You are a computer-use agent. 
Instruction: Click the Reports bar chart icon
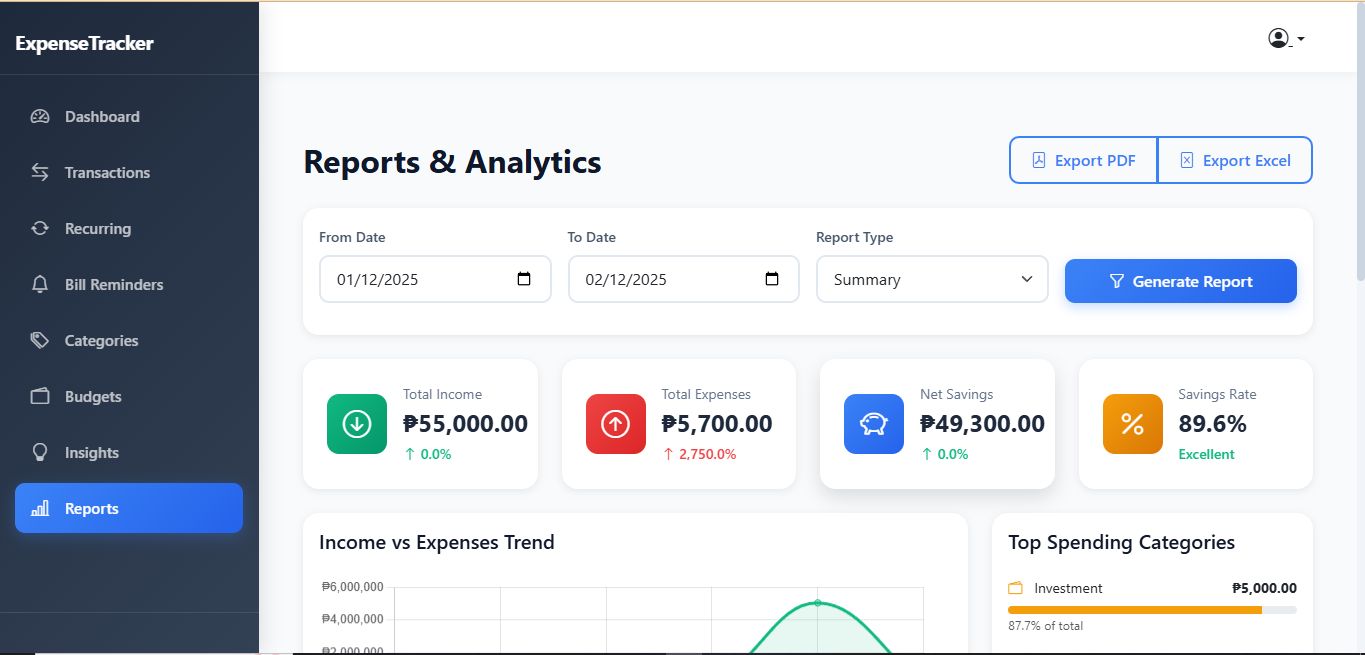(x=40, y=508)
